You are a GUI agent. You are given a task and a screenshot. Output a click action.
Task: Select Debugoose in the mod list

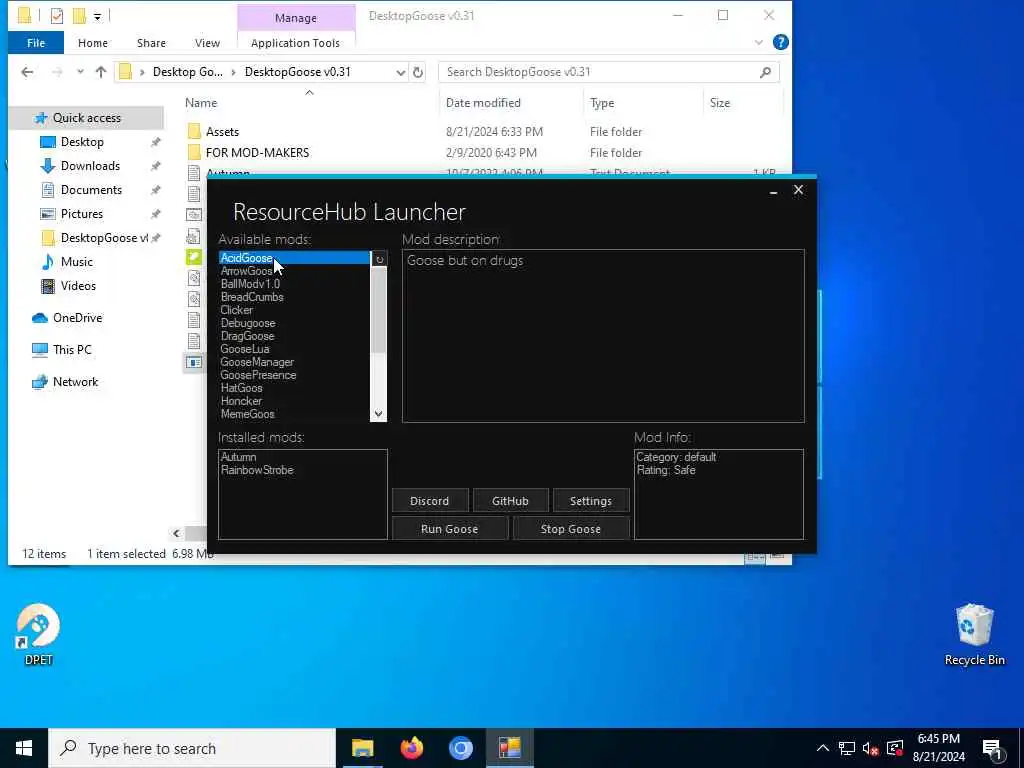click(248, 323)
